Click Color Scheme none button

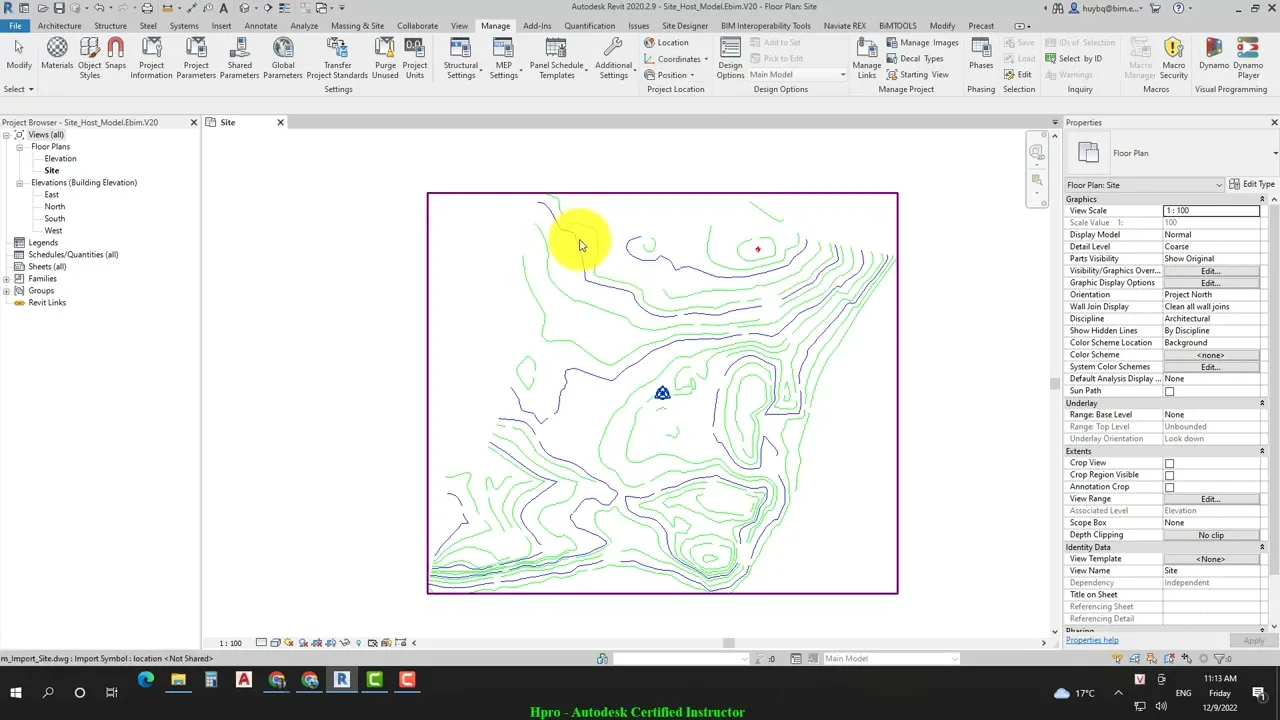[1210, 355]
